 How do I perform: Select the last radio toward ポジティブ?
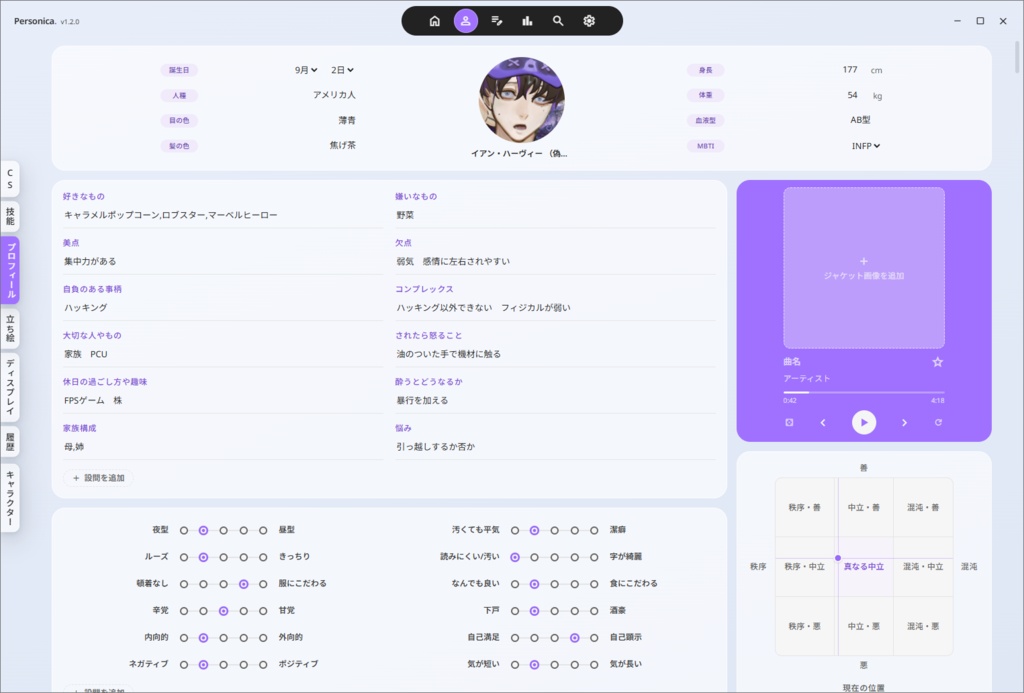pos(263,664)
